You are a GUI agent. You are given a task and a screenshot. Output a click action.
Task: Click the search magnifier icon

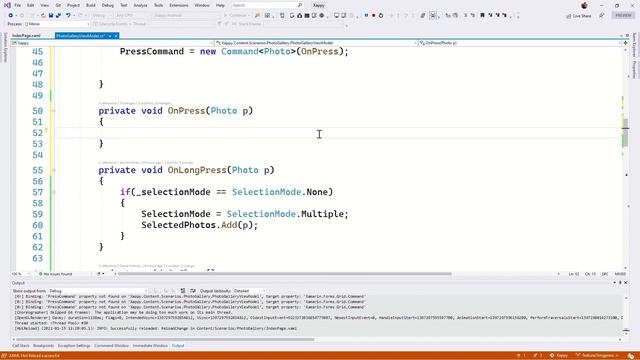pyautogui.click(x=300, y=5)
